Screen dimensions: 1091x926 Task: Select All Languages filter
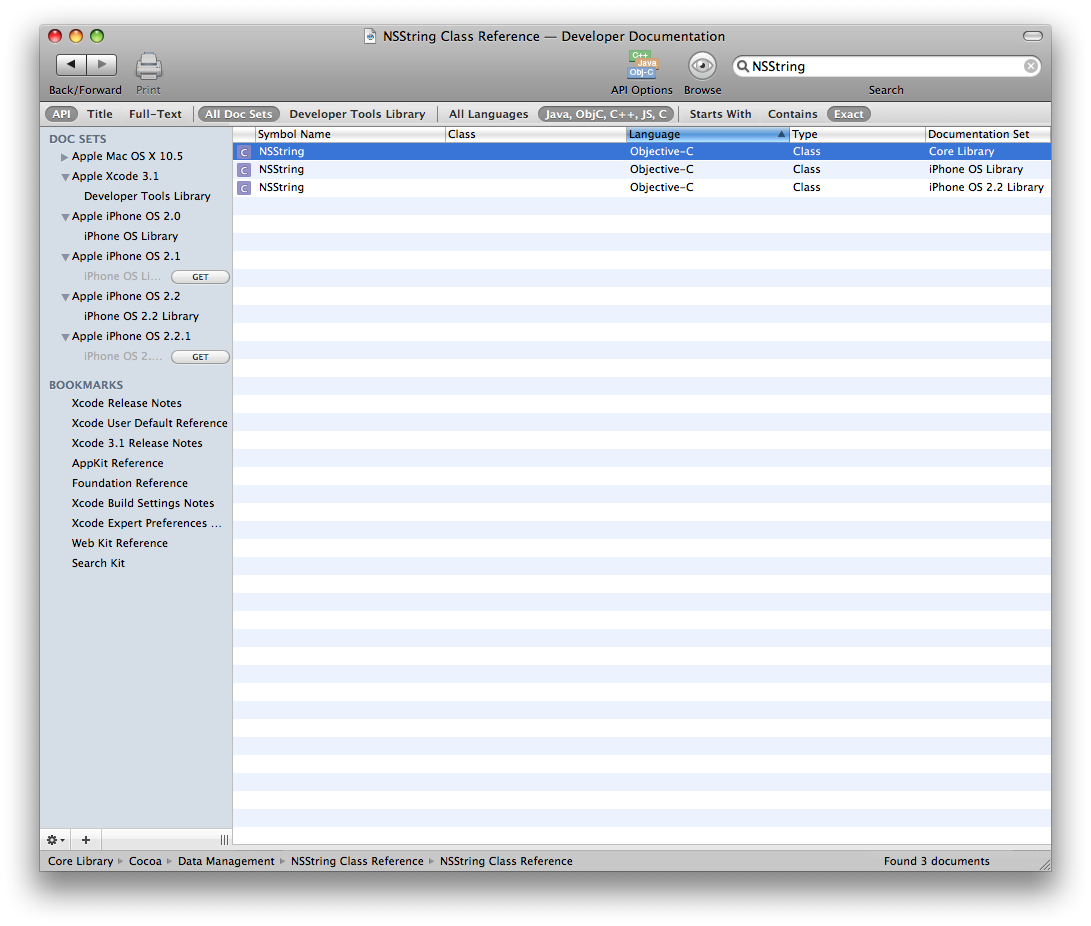pos(488,114)
